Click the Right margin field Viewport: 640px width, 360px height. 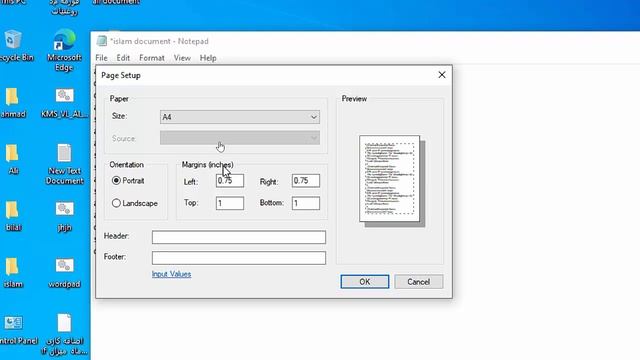point(306,181)
